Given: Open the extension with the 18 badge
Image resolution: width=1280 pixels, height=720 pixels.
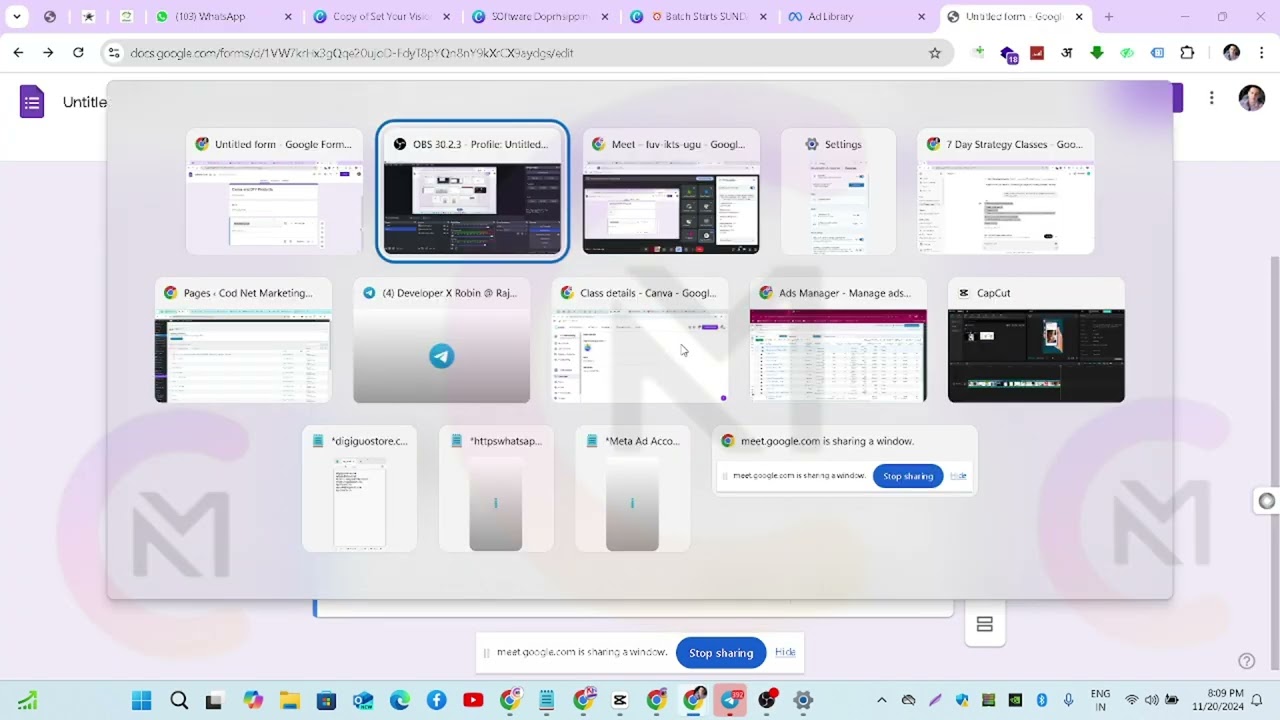Looking at the screenshot, I should [1008, 54].
